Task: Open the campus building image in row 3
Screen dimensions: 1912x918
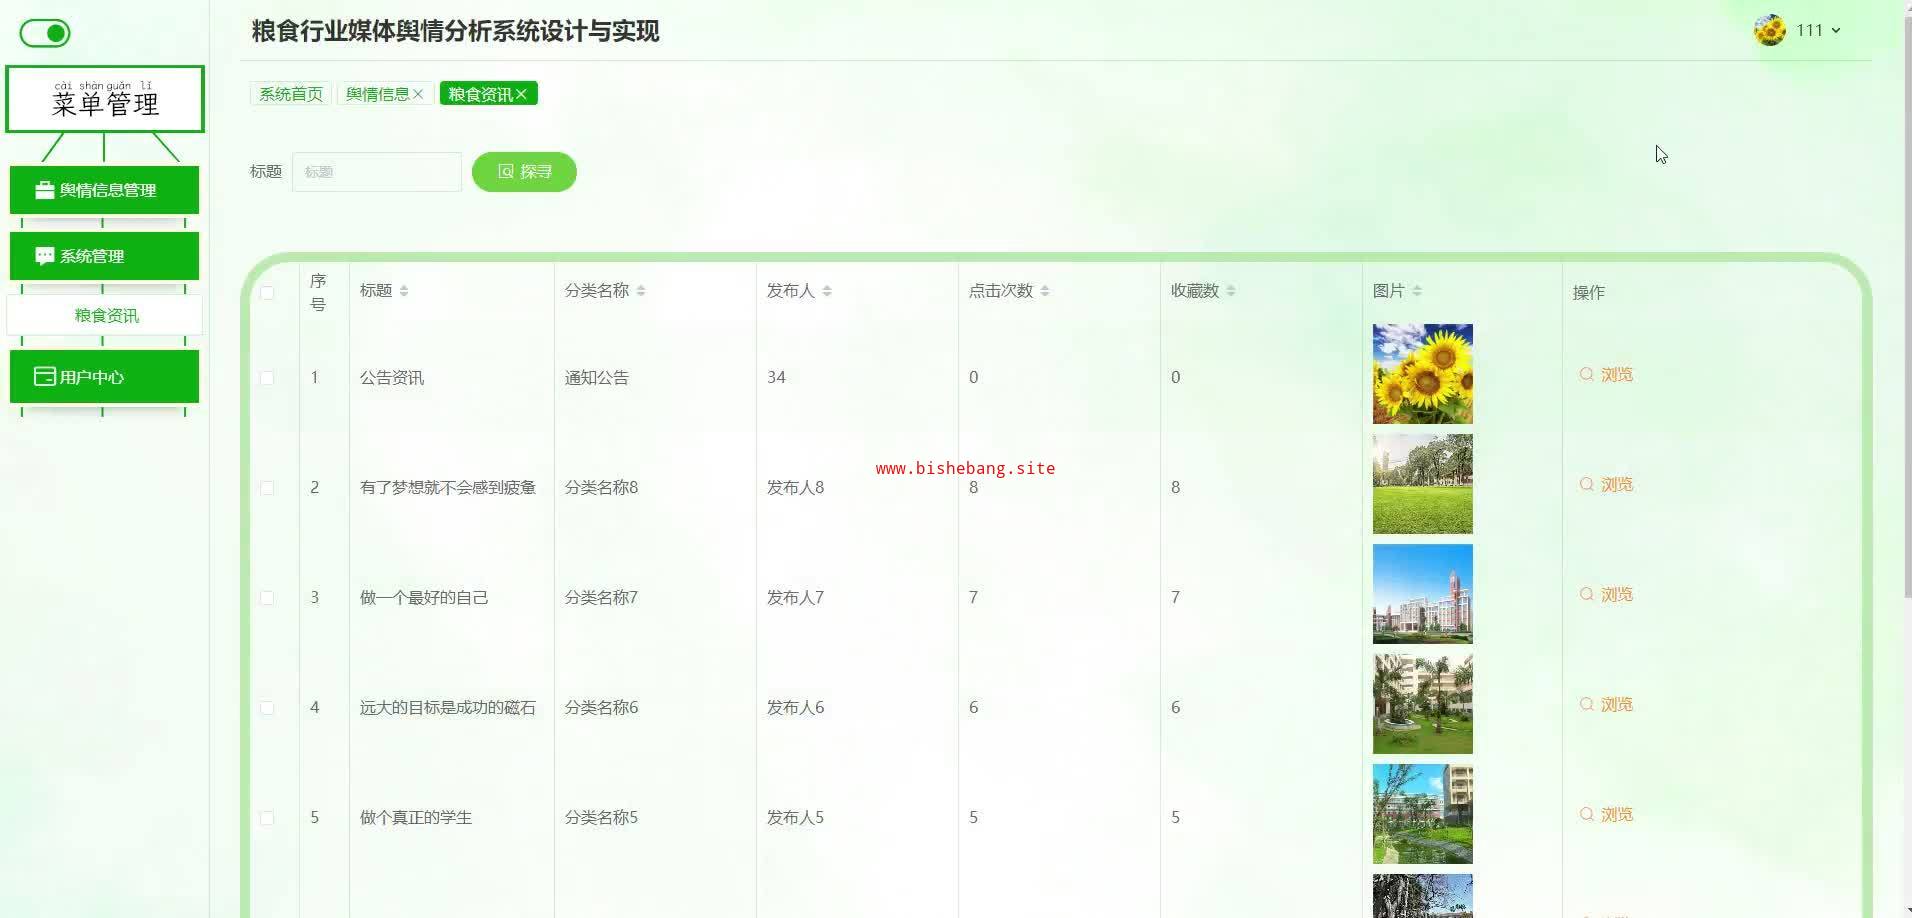Action: (1423, 594)
